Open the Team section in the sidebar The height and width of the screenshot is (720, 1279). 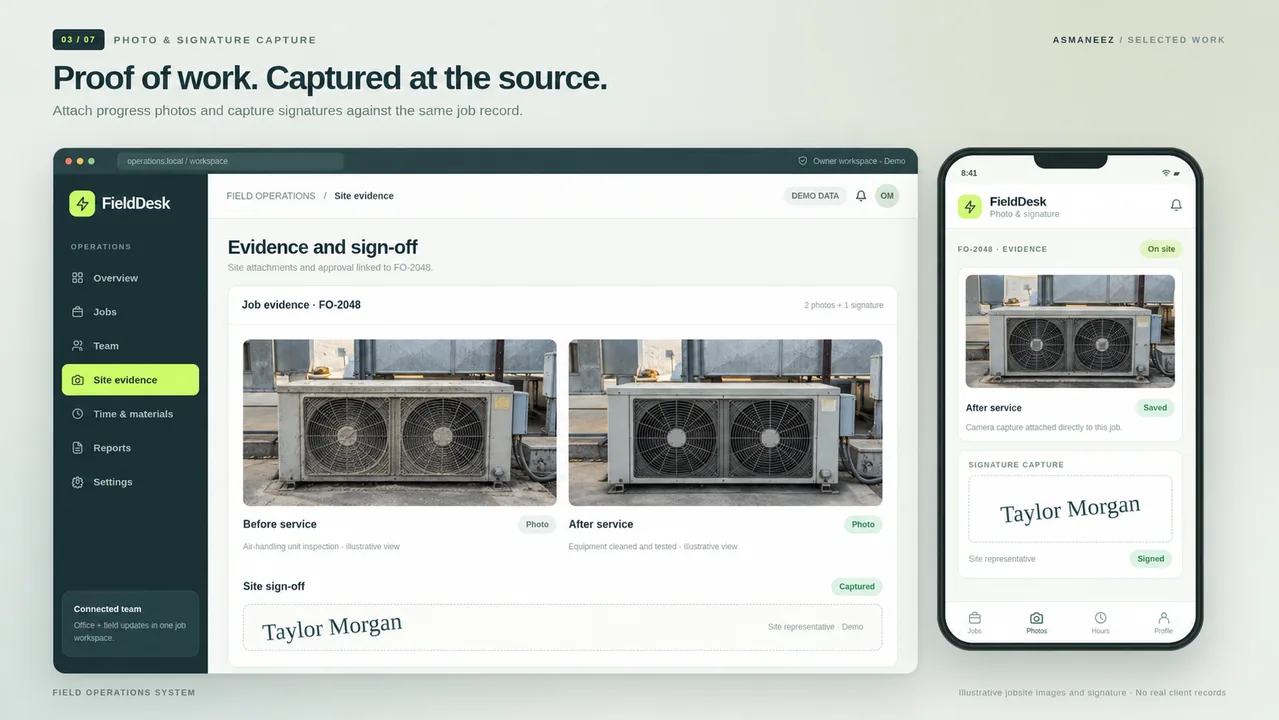130,346
